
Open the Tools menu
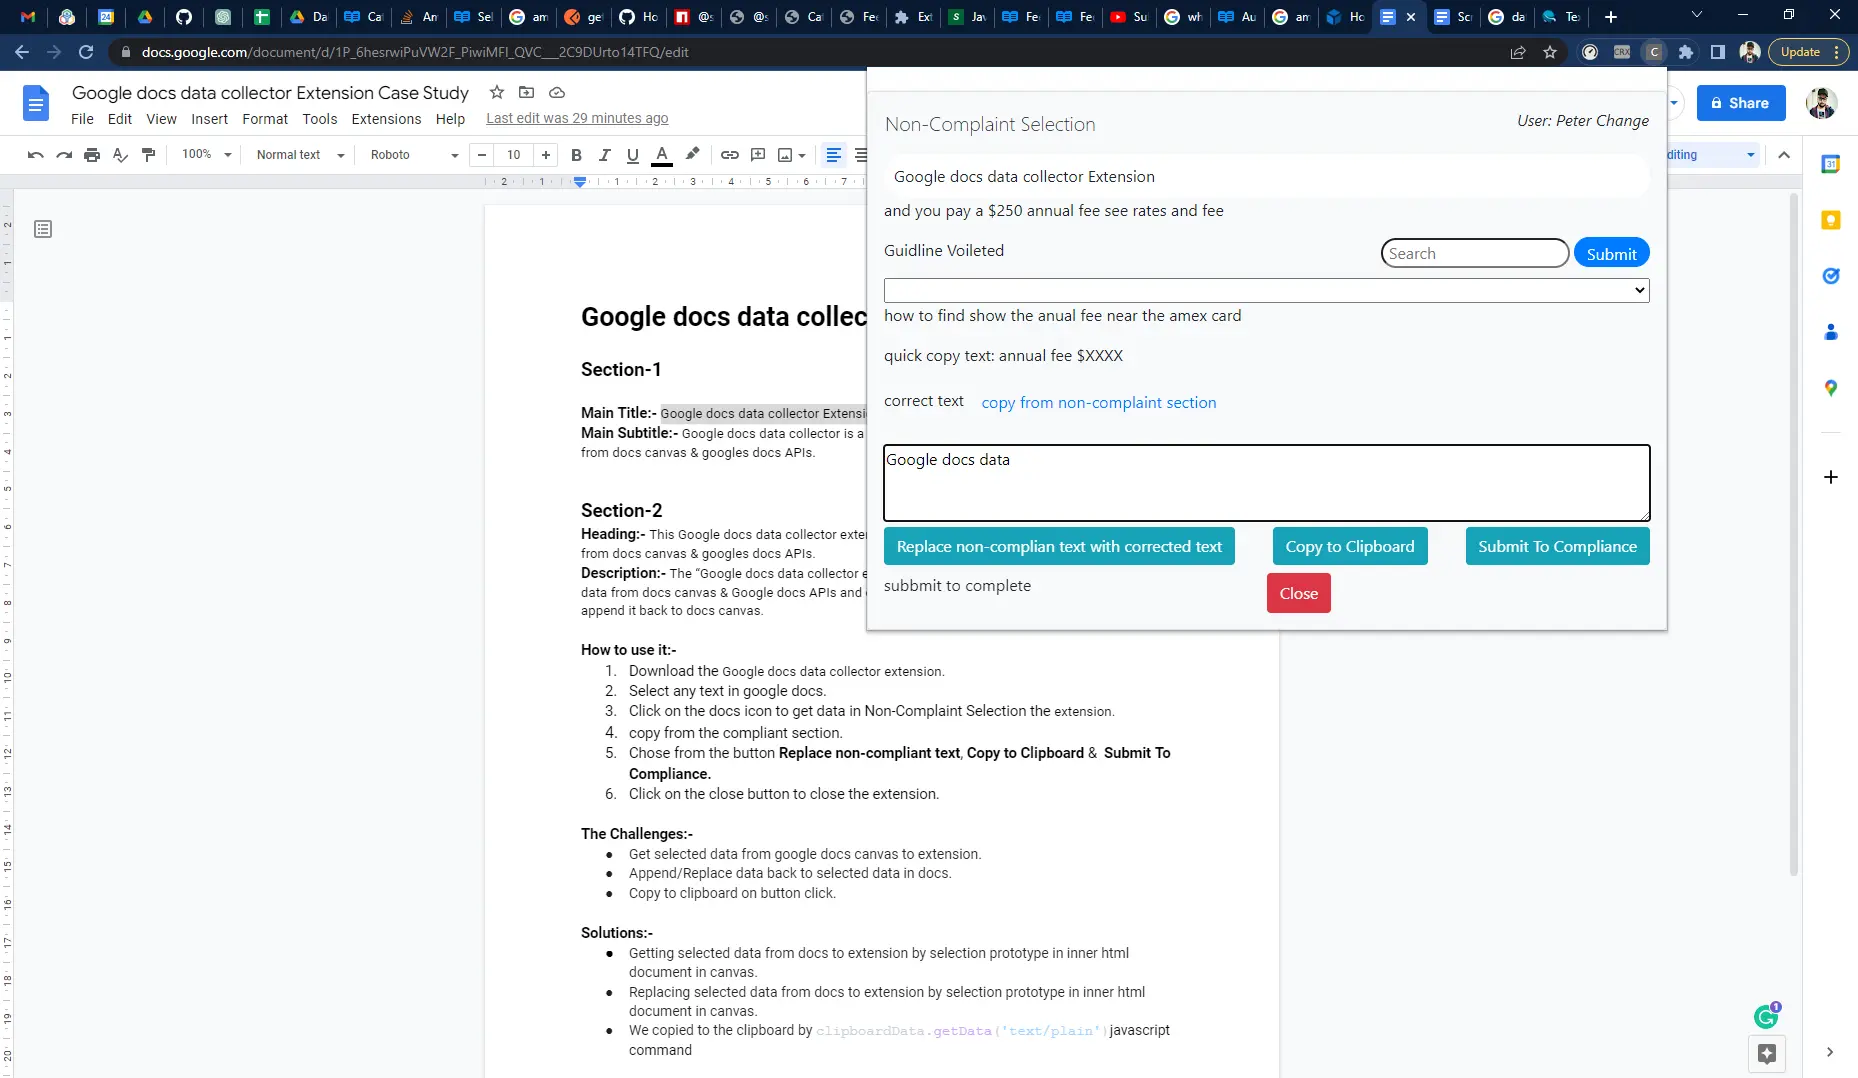[320, 119]
